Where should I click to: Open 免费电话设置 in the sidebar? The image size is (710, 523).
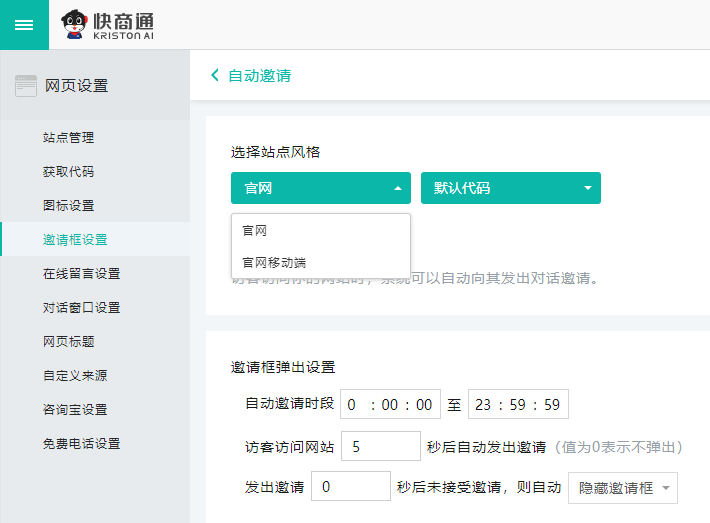(81, 444)
